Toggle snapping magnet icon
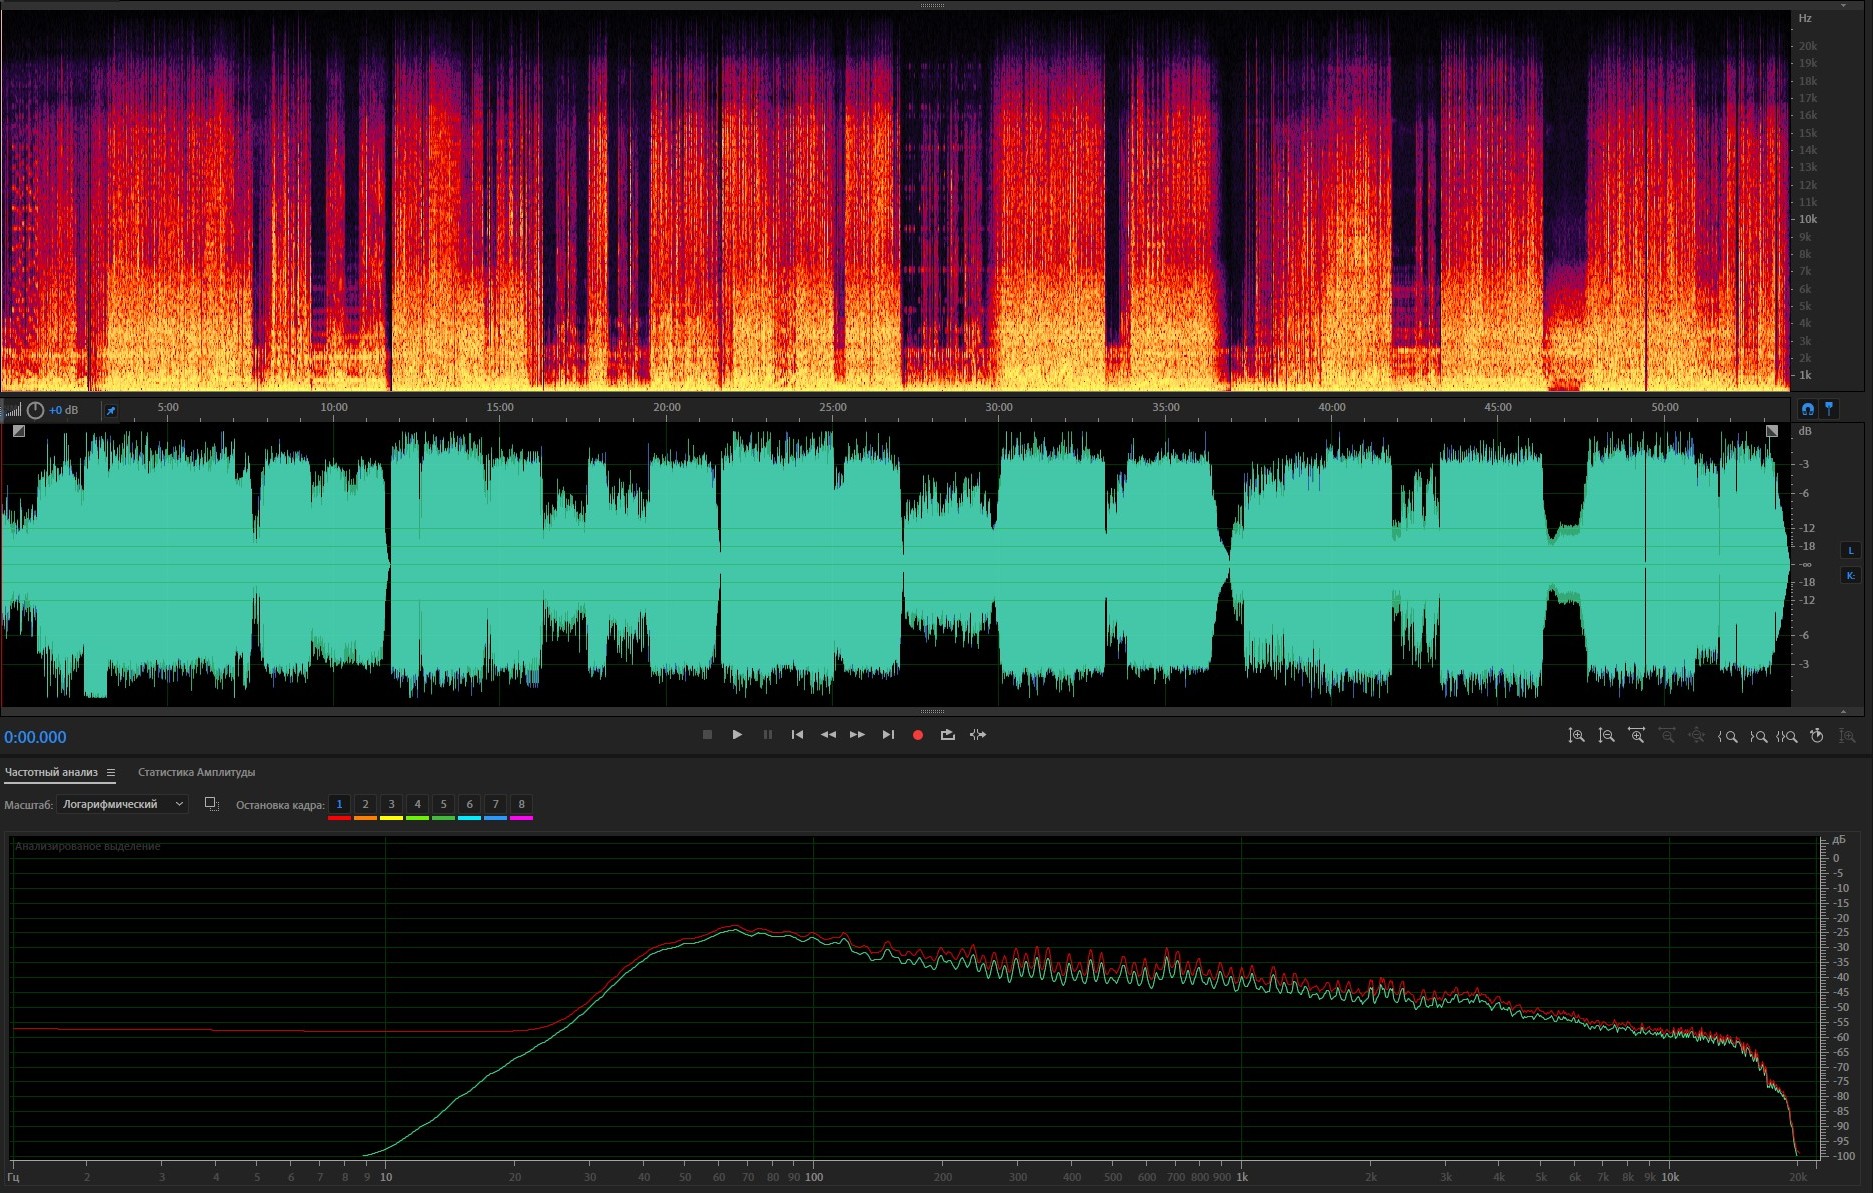This screenshot has height=1193, width=1873. [x=1807, y=409]
